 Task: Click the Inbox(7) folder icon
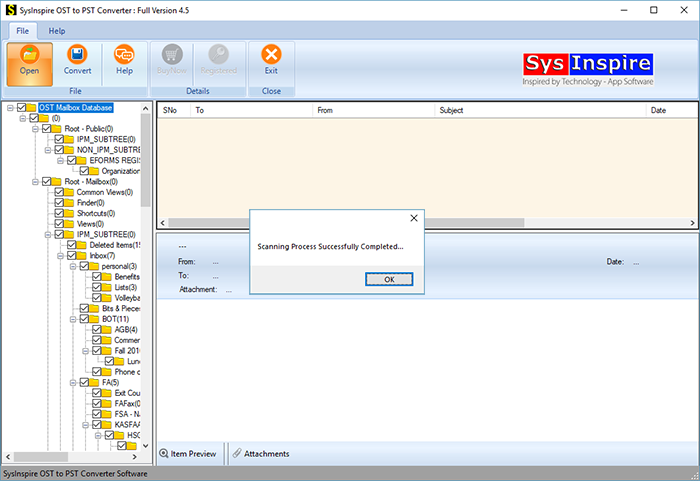click(x=81, y=255)
